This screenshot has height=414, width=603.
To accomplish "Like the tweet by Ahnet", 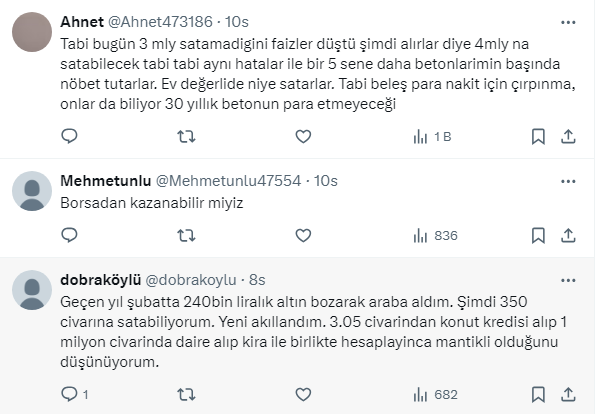I will (303, 136).
